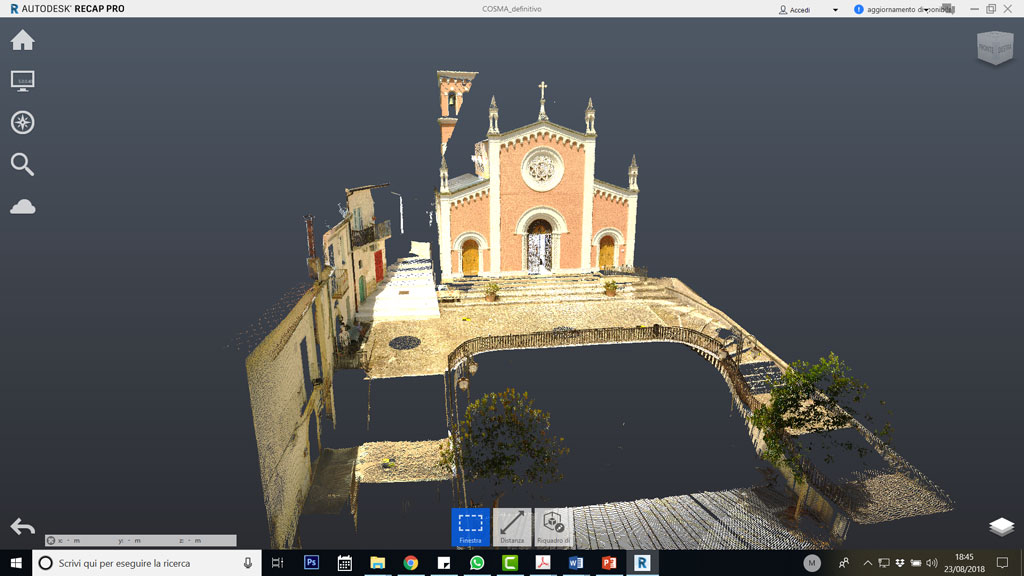Click the back arrow icon
Screen dimensions: 1024x576
pyautogui.click(x=22, y=527)
